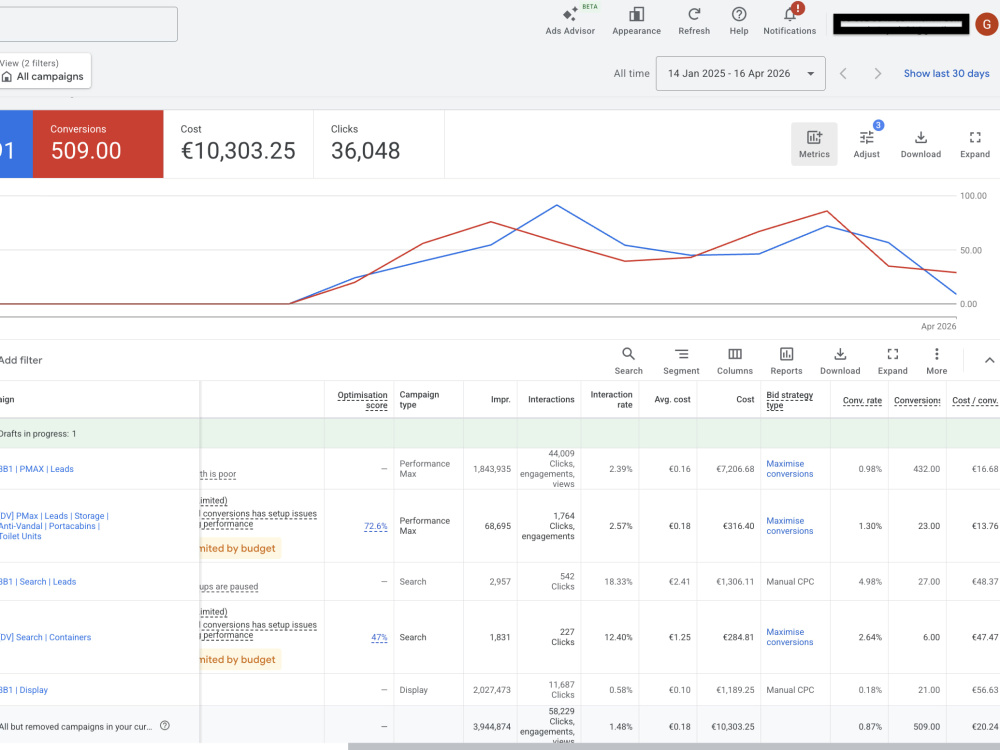This screenshot has height=750, width=1000.
Task: Click Show last 30 days
Action: pos(946,73)
